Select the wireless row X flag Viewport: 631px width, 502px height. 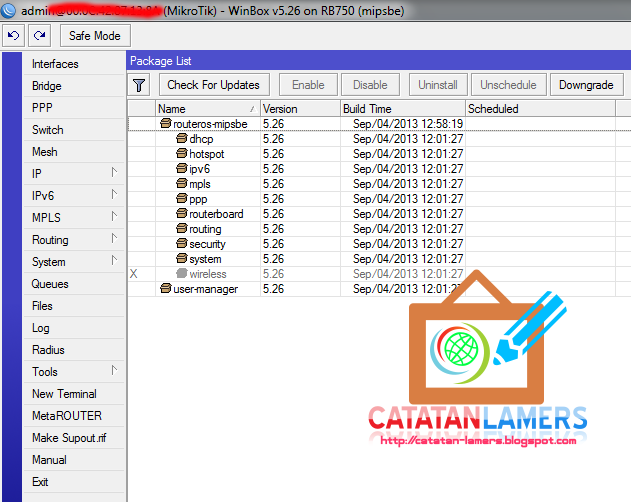tap(134, 274)
